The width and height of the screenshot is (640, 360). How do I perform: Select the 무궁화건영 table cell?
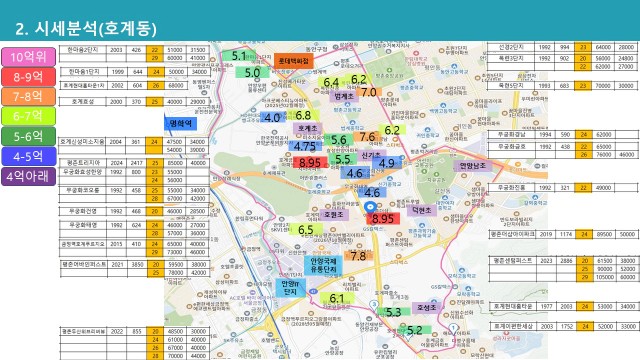coord(83,211)
